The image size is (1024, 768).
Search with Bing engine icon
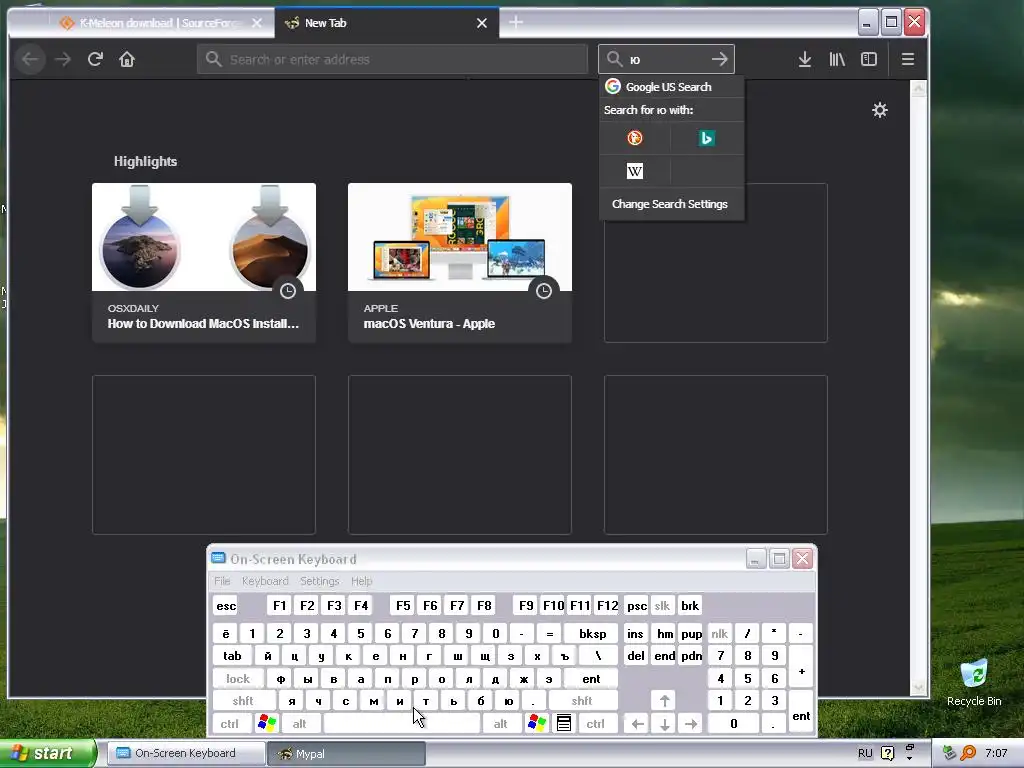pos(706,138)
